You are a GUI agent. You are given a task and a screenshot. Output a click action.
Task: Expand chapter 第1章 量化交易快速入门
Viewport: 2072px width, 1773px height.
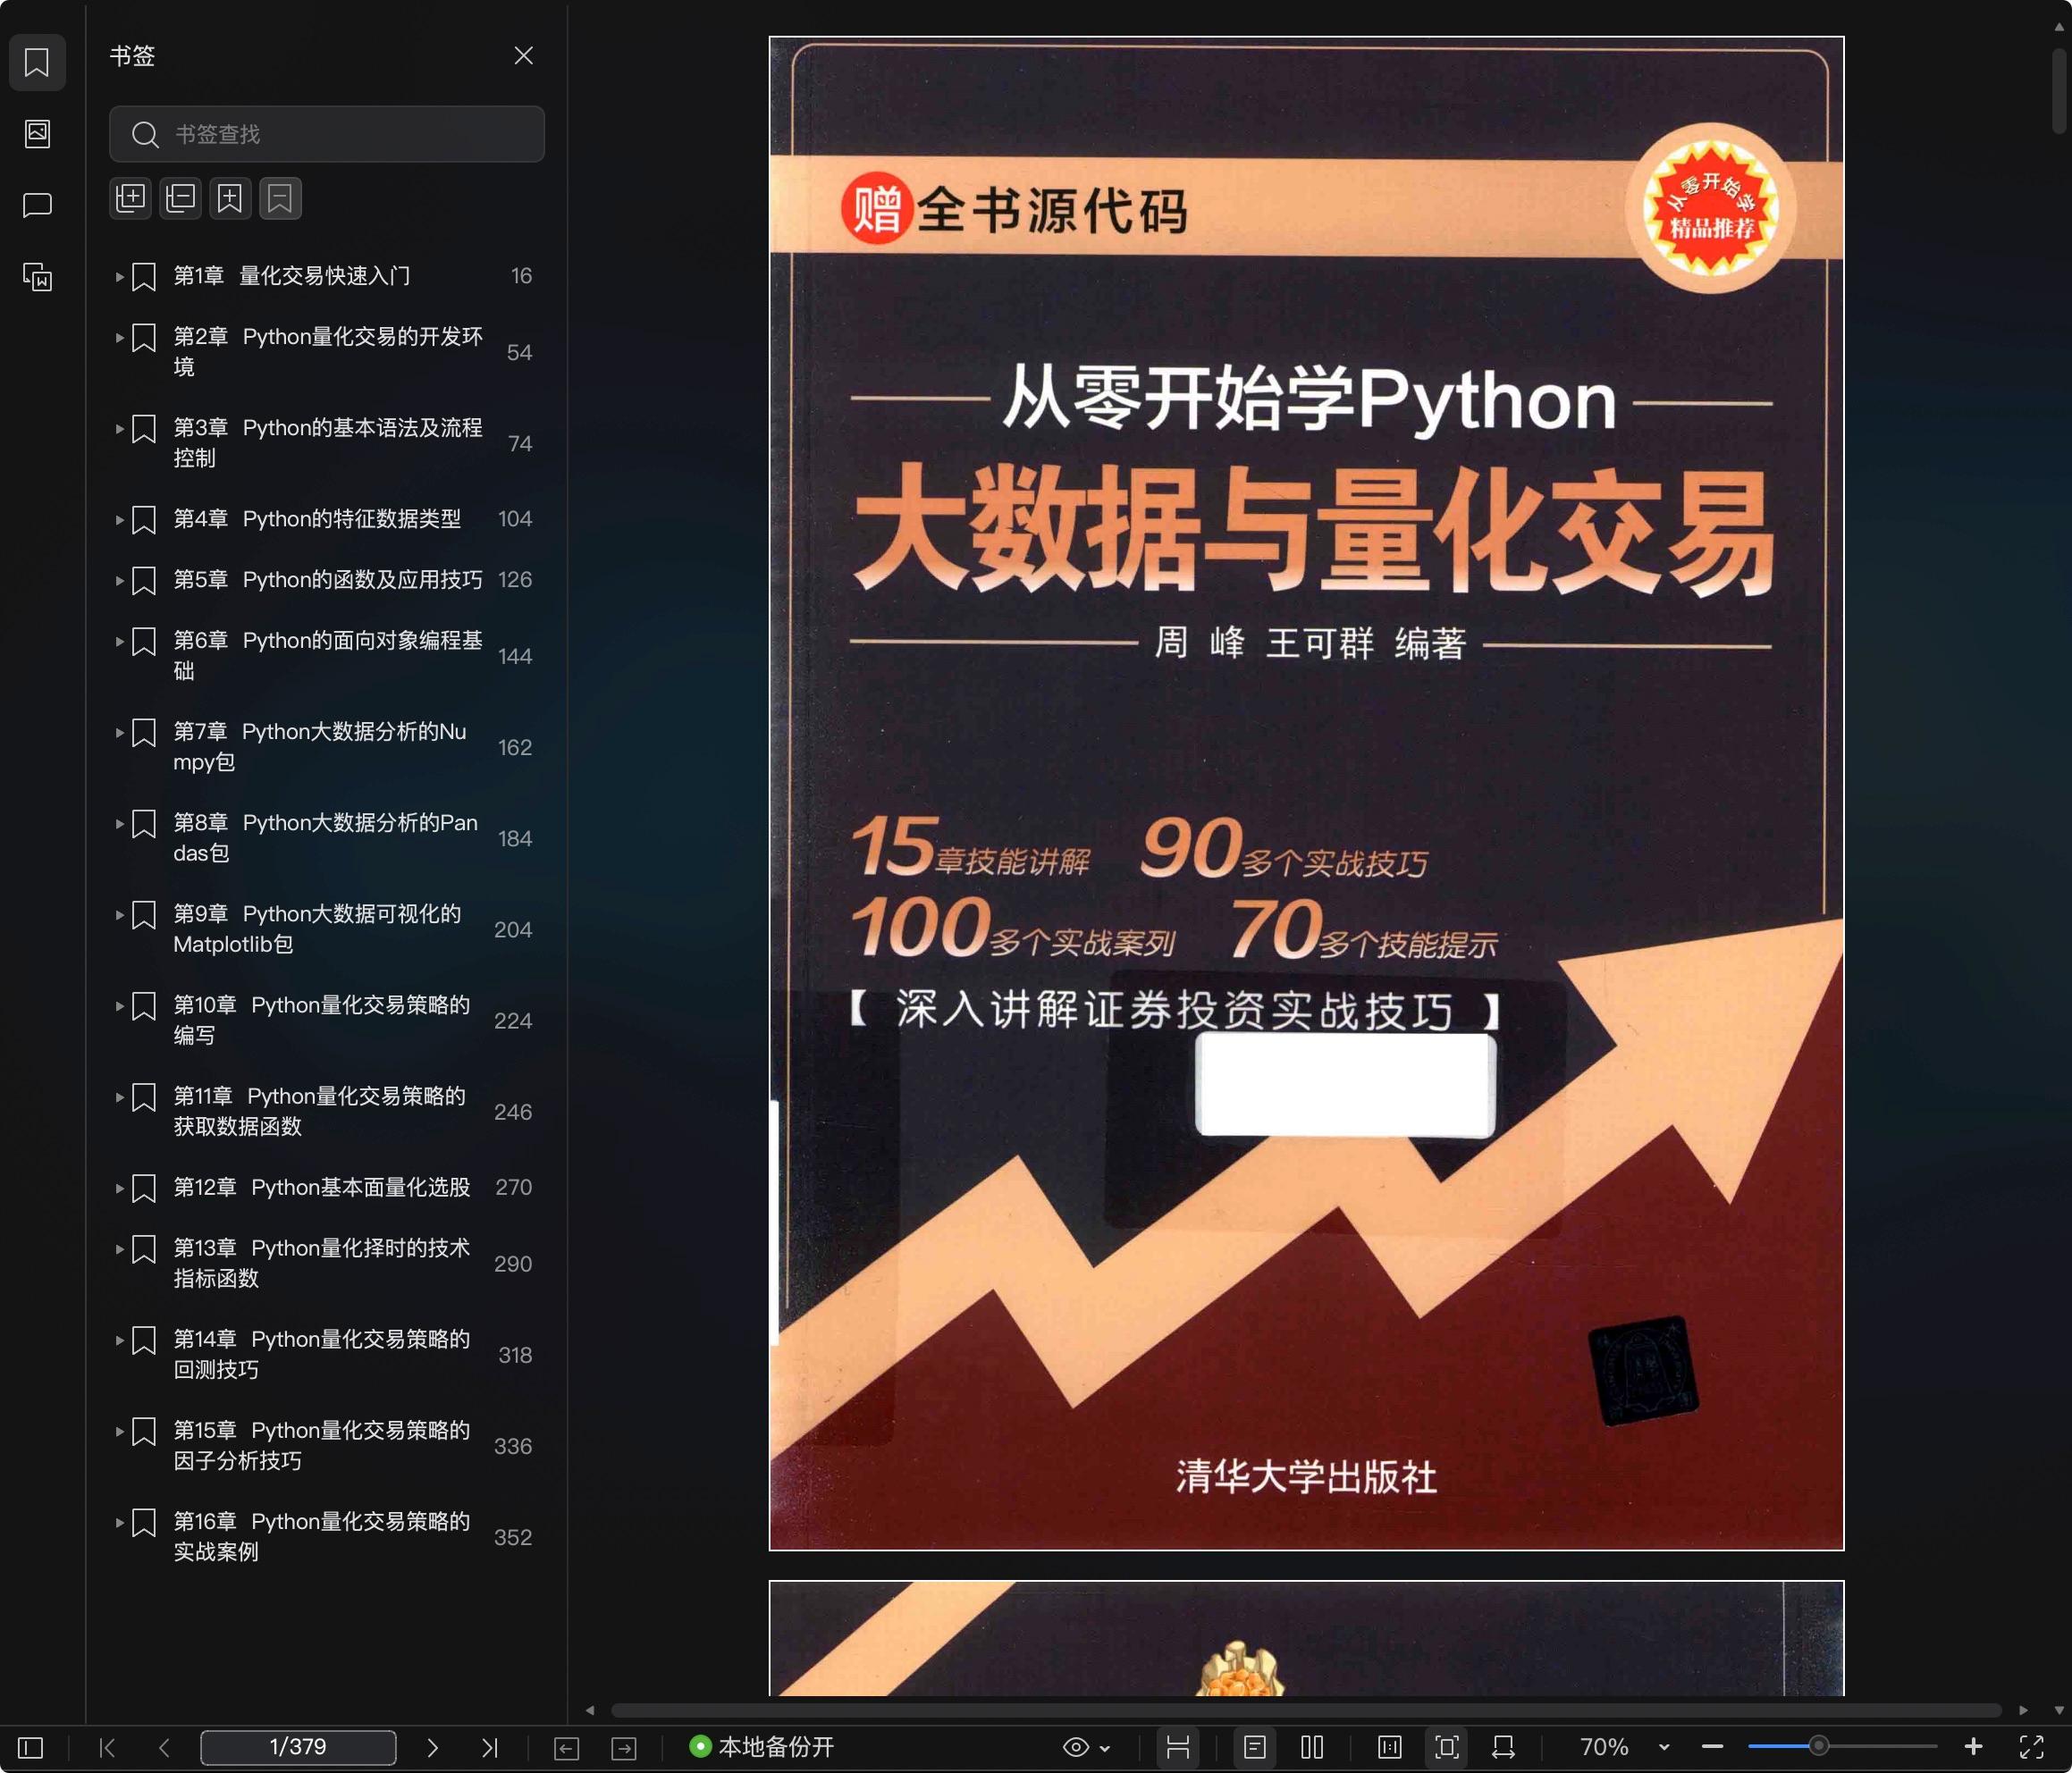[x=119, y=276]
